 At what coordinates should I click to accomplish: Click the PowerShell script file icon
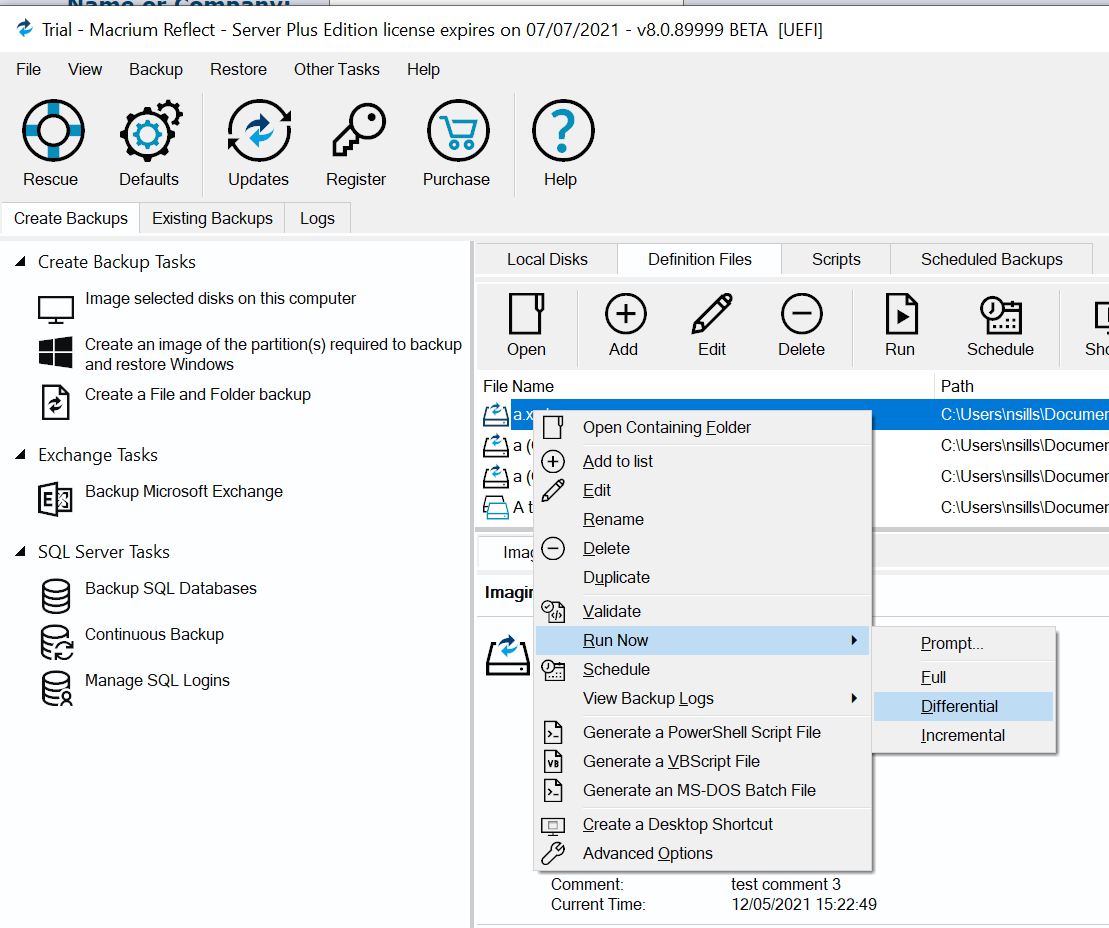coord(553,732)
